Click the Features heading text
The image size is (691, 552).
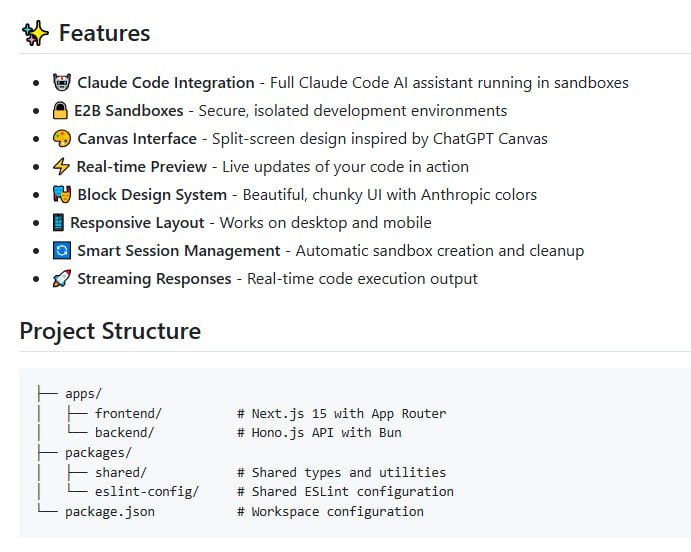pos(104,33)
